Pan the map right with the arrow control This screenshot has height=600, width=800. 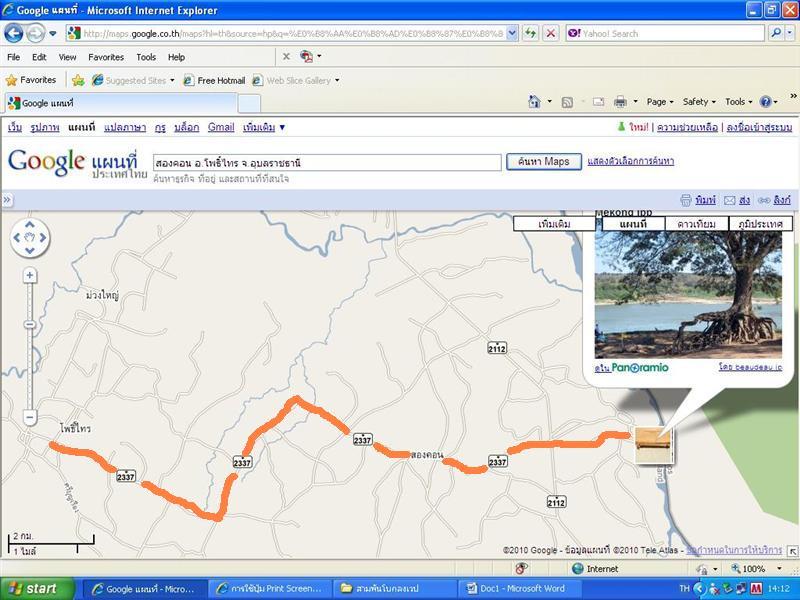(43, 237)
